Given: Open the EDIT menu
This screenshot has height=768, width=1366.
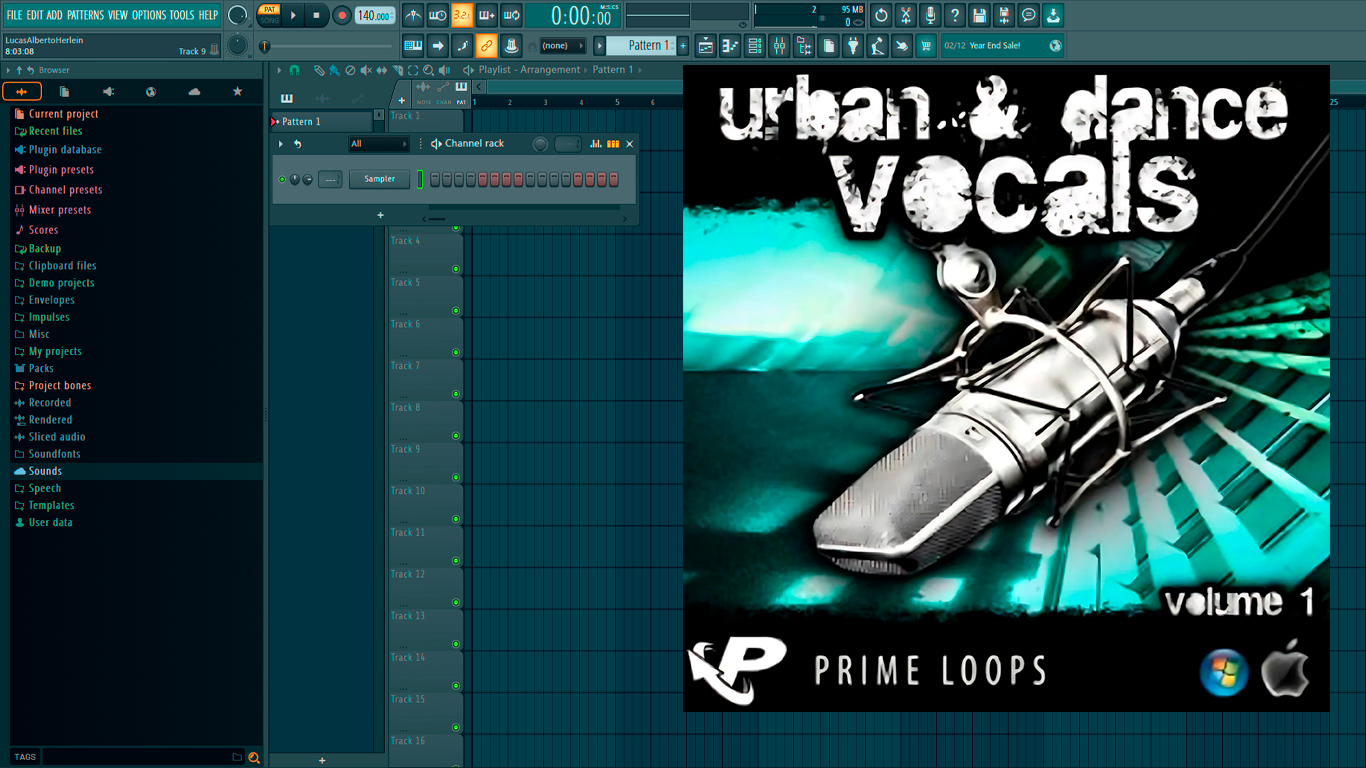Looking at the screenshot, I should click(35, 15).
